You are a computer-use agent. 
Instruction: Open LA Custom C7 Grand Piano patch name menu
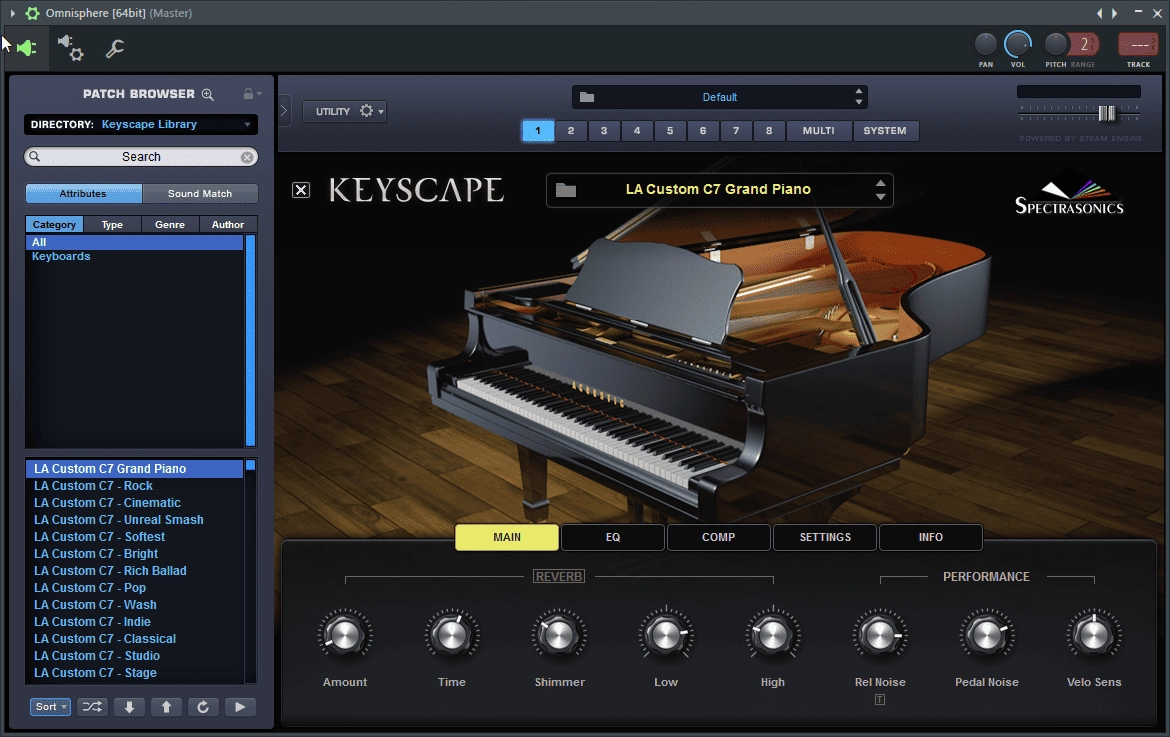click(x=718, y=189)
